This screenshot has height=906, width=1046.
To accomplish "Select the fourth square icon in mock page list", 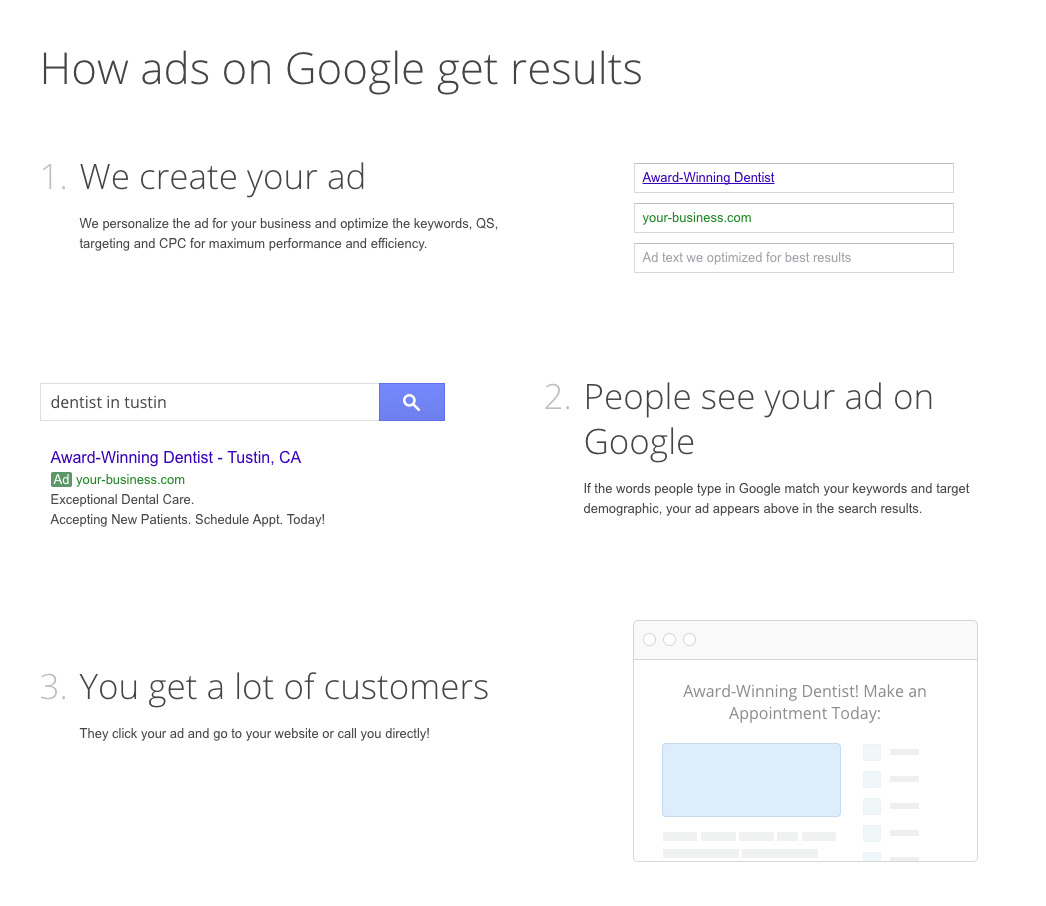I will tap(872, 833).
